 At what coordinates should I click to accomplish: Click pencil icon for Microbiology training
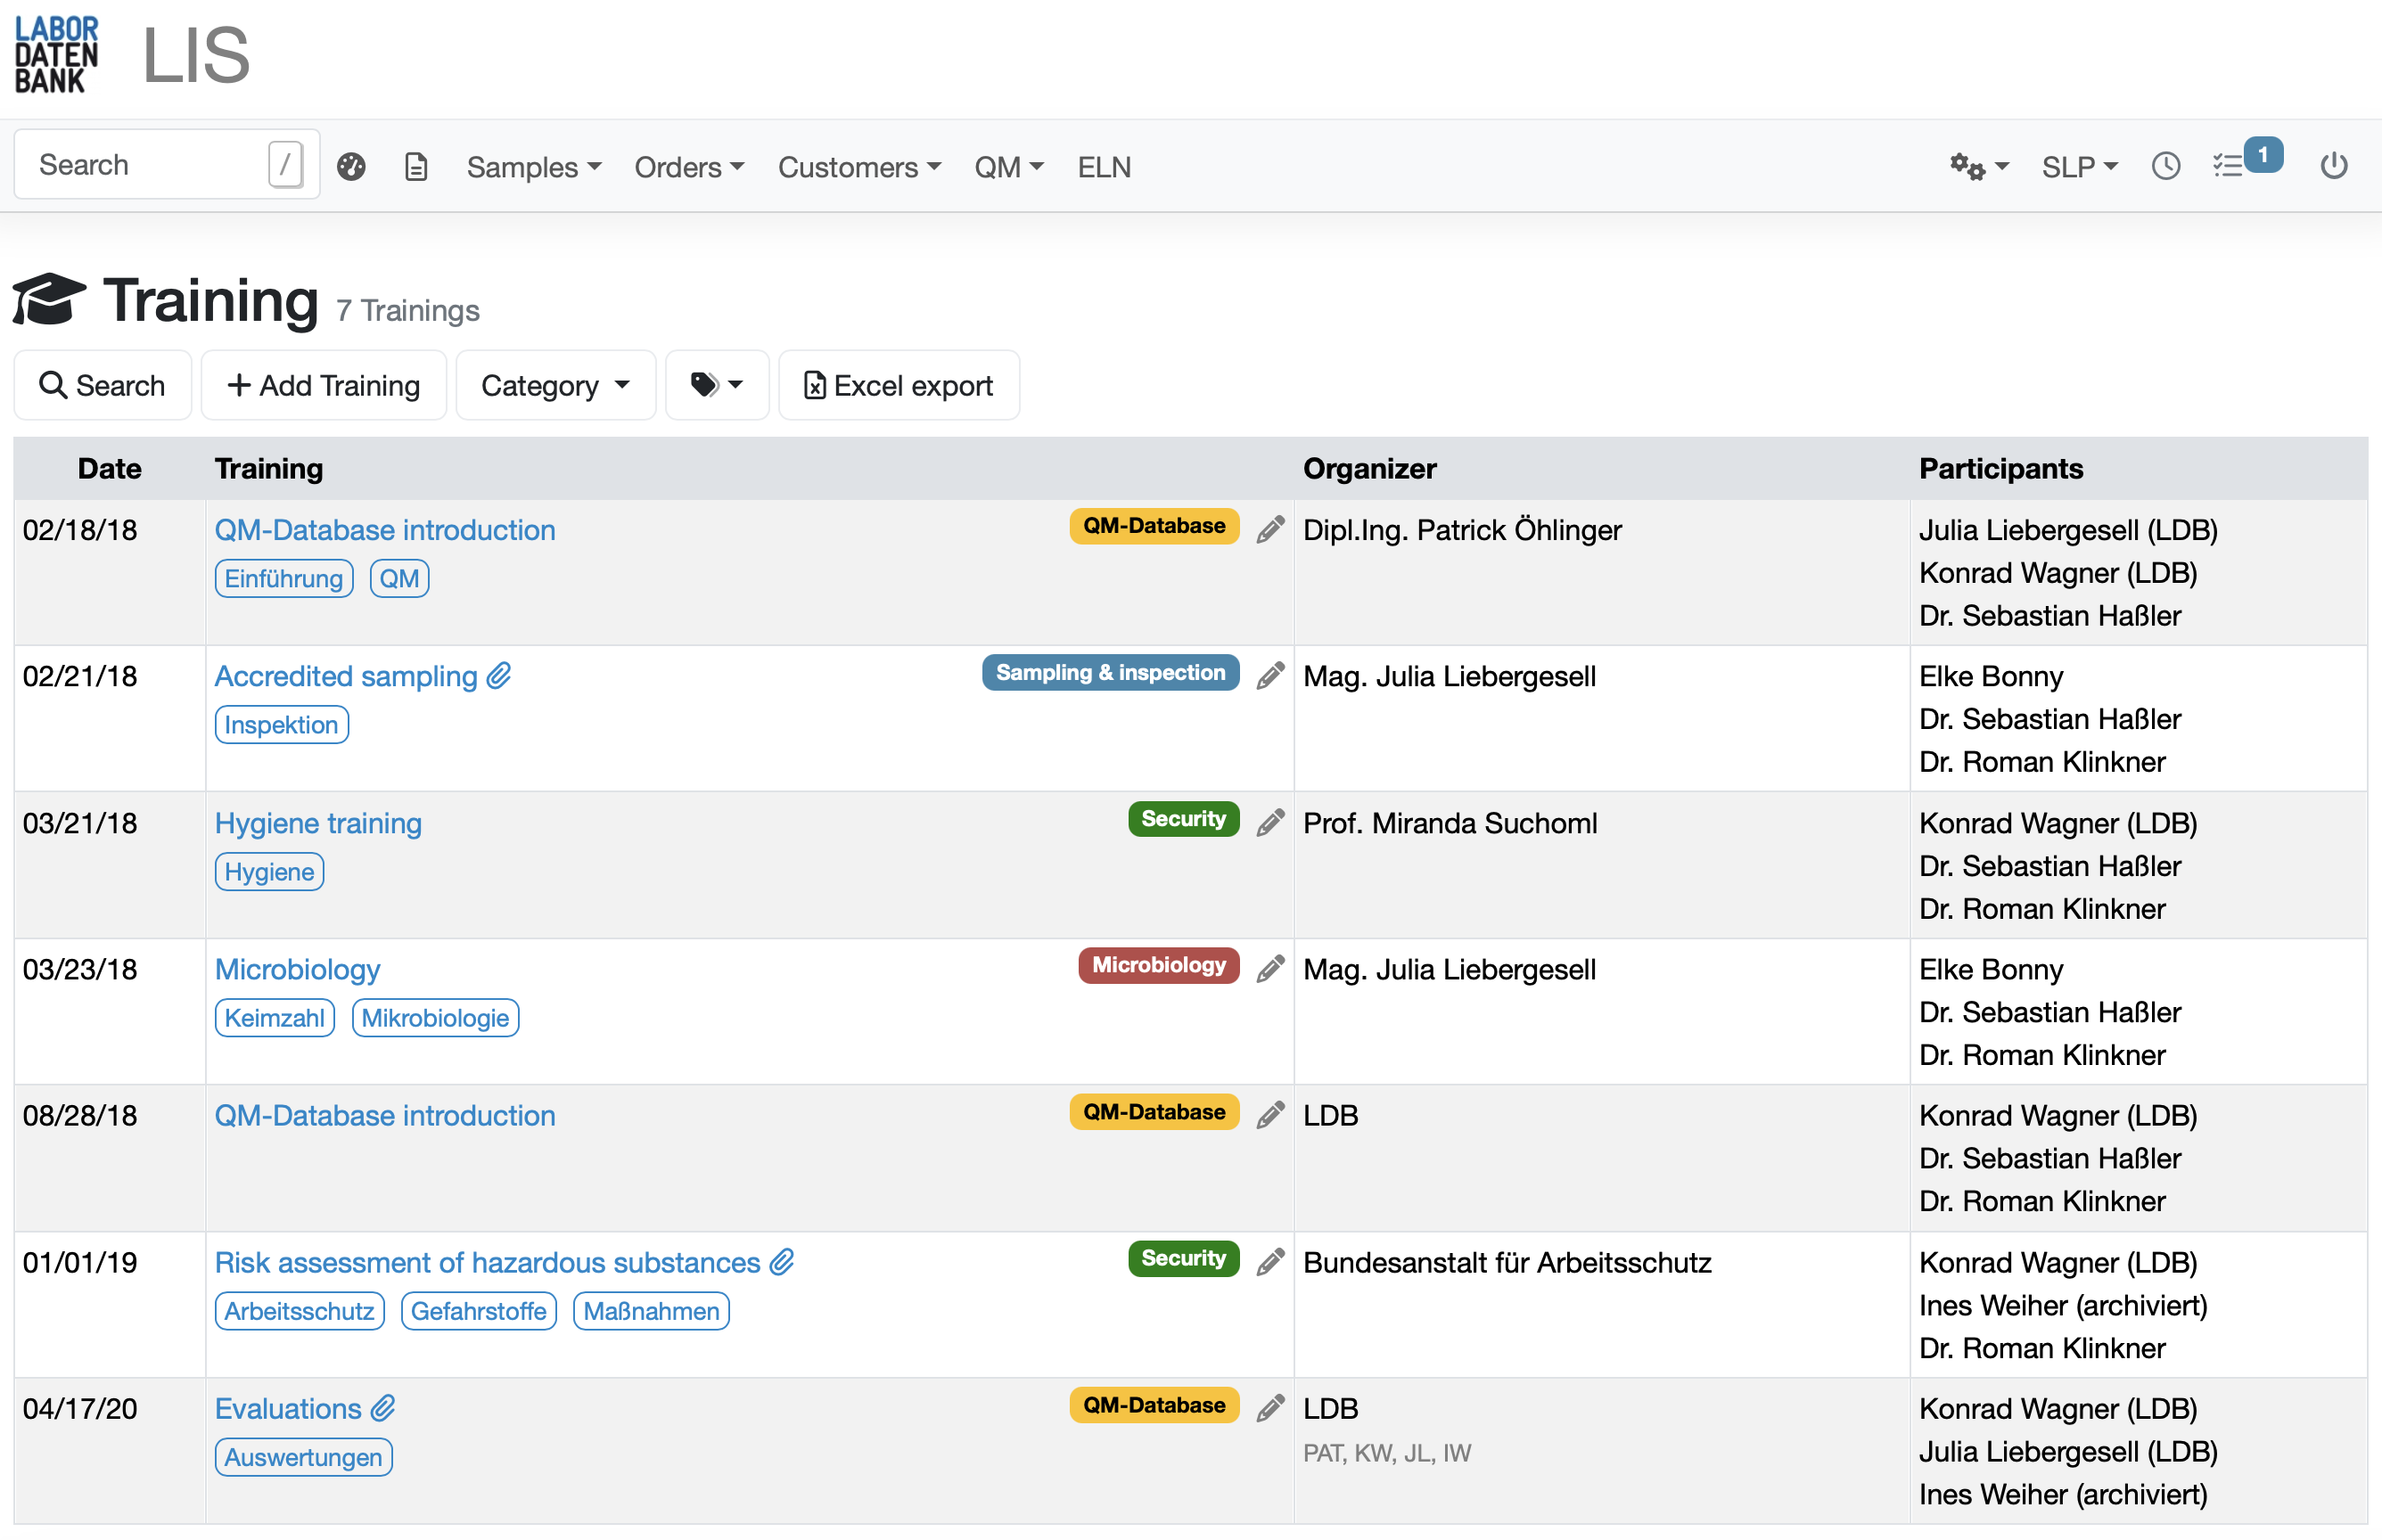1270,969
